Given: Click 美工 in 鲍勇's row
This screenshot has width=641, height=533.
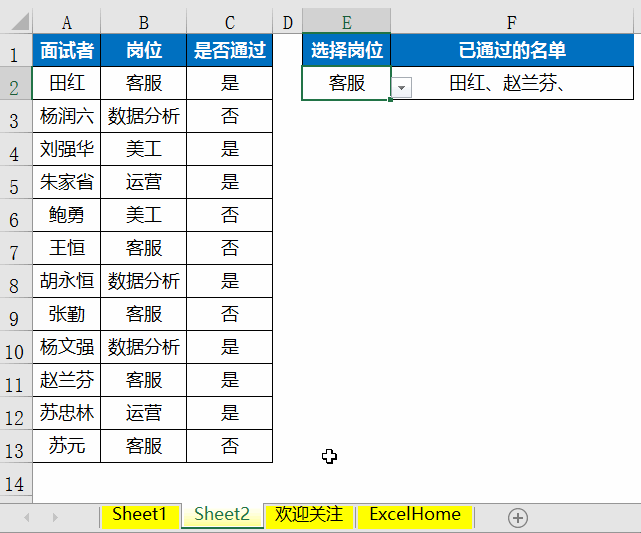Looking at the screenshot, I should [x=143, y=215].
